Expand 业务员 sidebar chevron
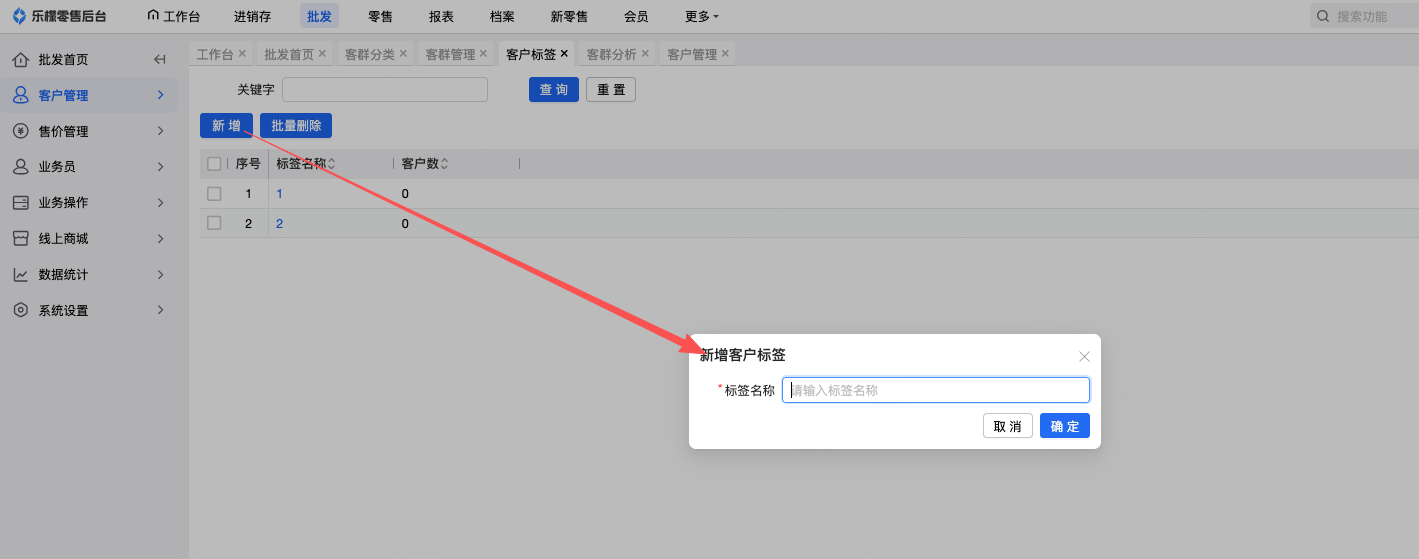The height and width of the screenshot is (559, 1419). tap(160, 167)
